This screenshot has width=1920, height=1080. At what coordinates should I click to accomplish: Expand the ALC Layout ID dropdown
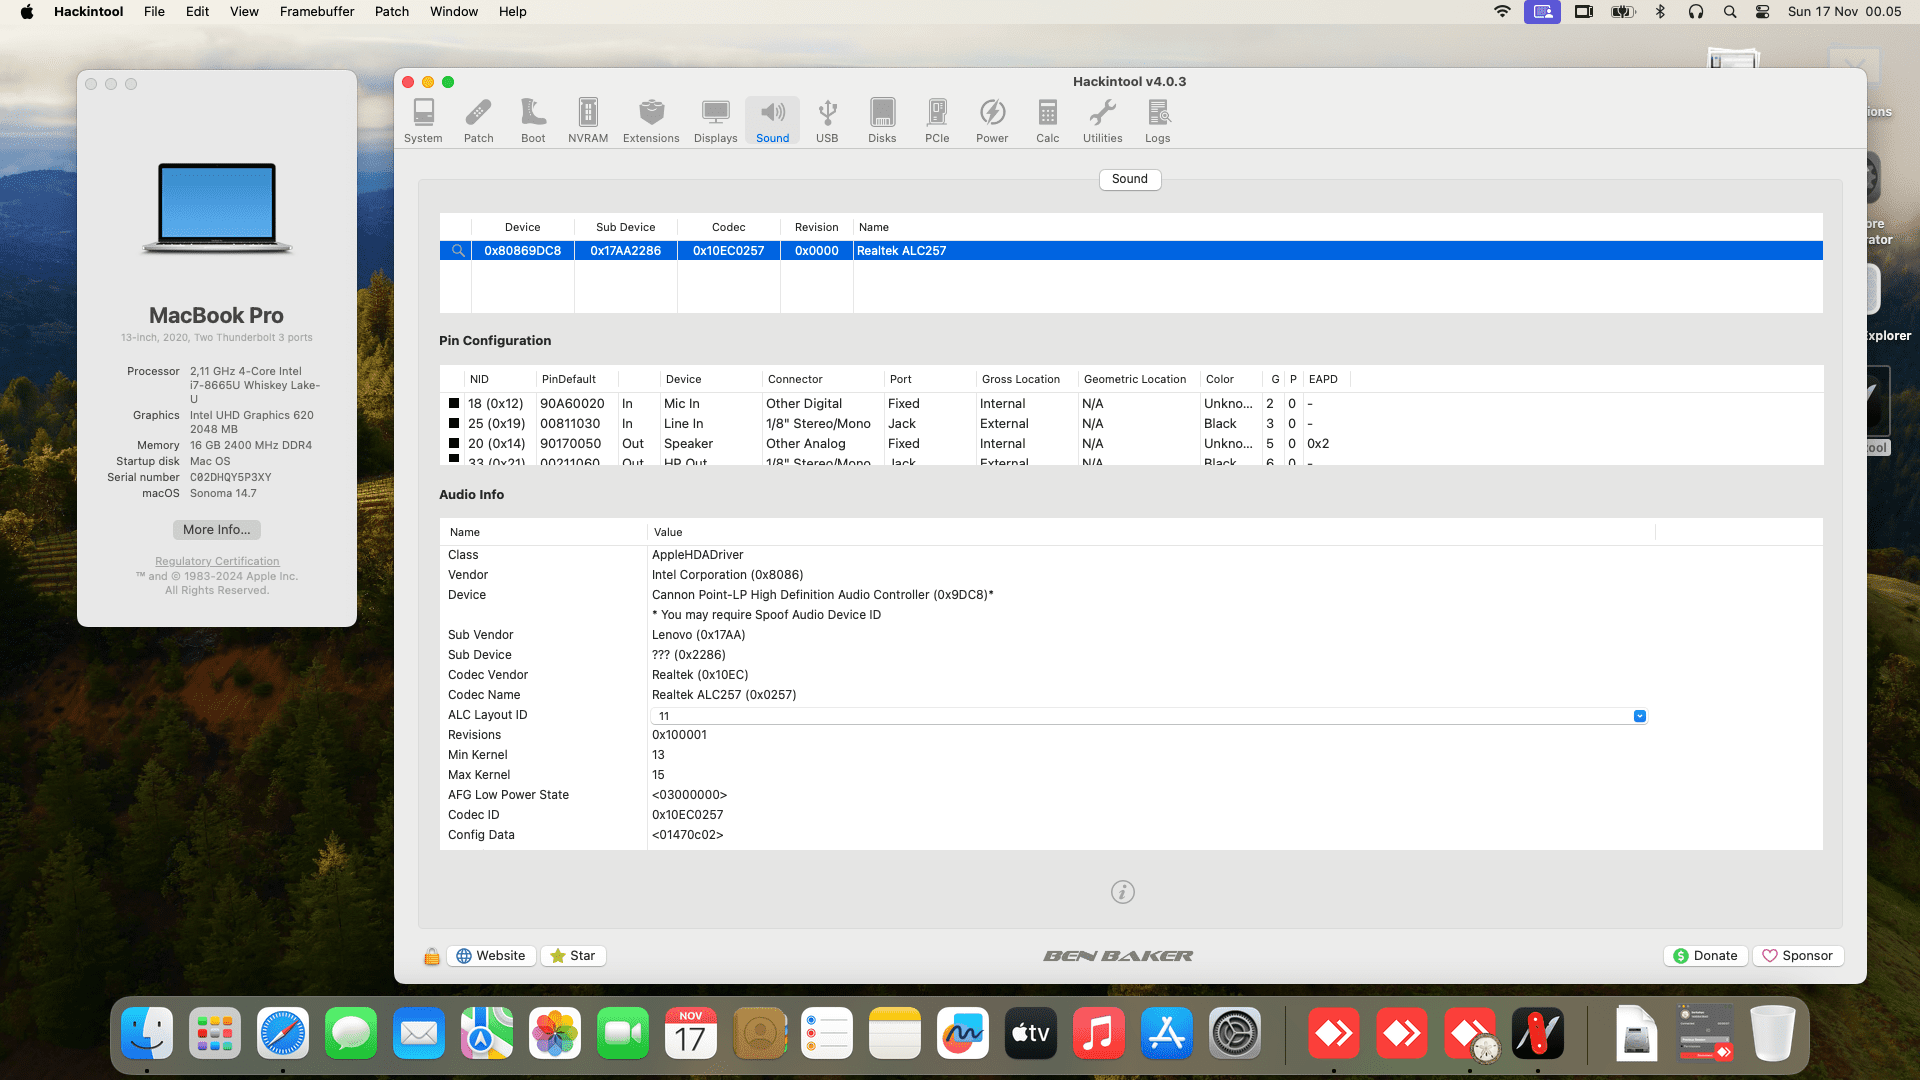[1639, 716]
